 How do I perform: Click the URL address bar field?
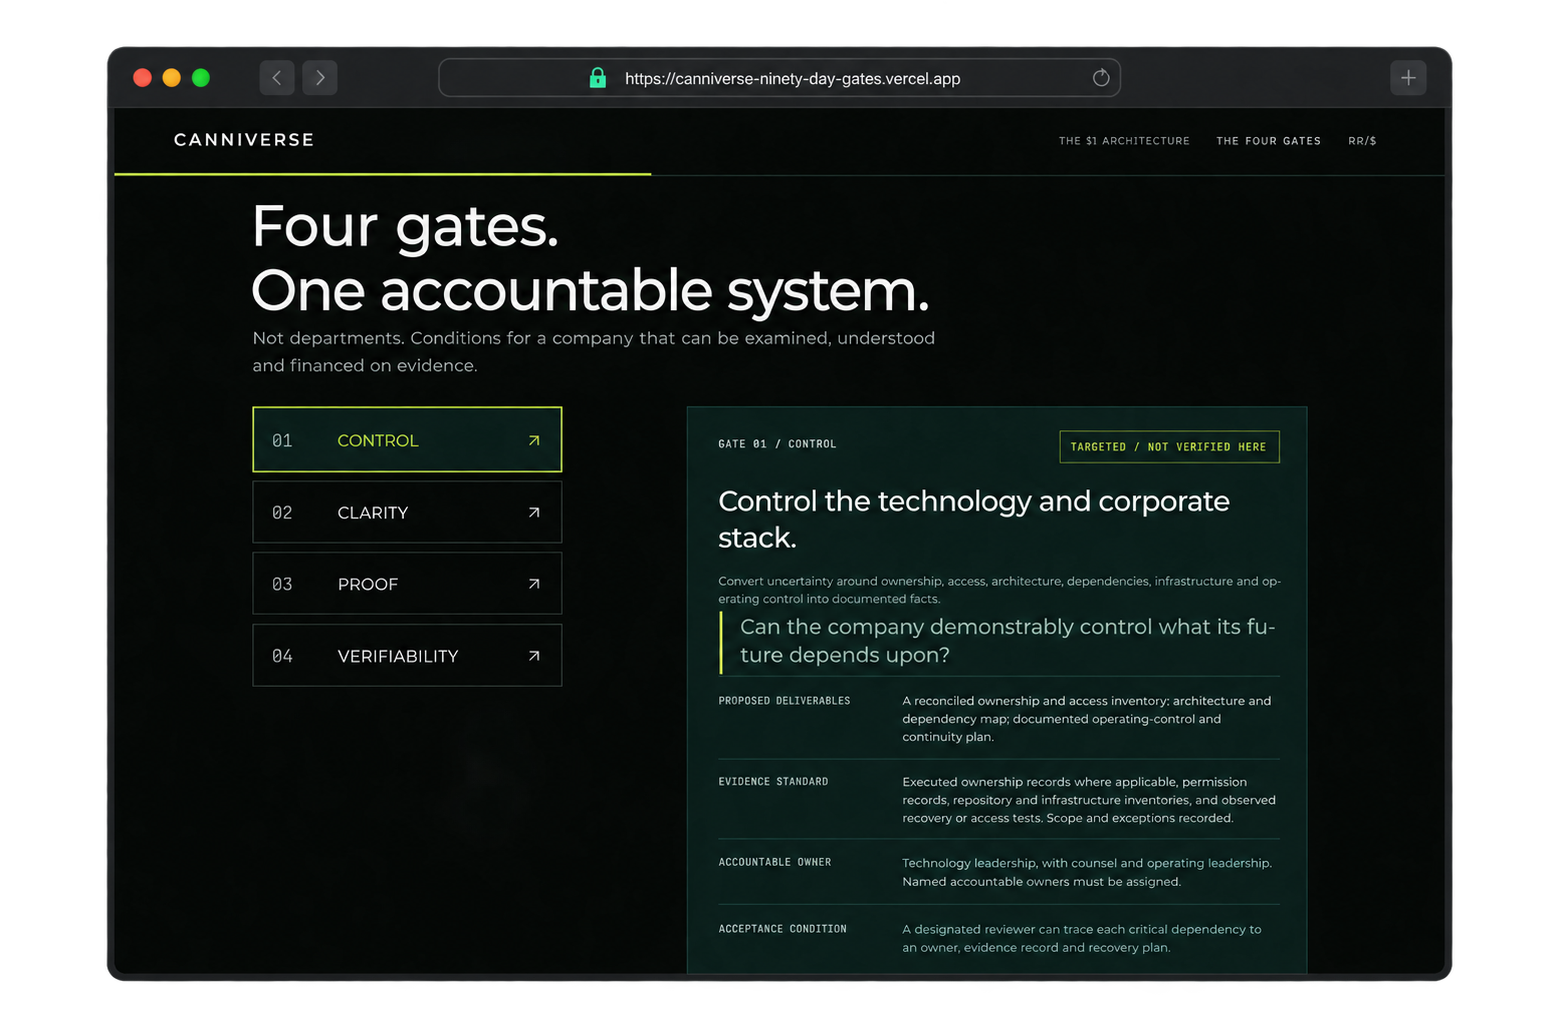pos(779,78)
